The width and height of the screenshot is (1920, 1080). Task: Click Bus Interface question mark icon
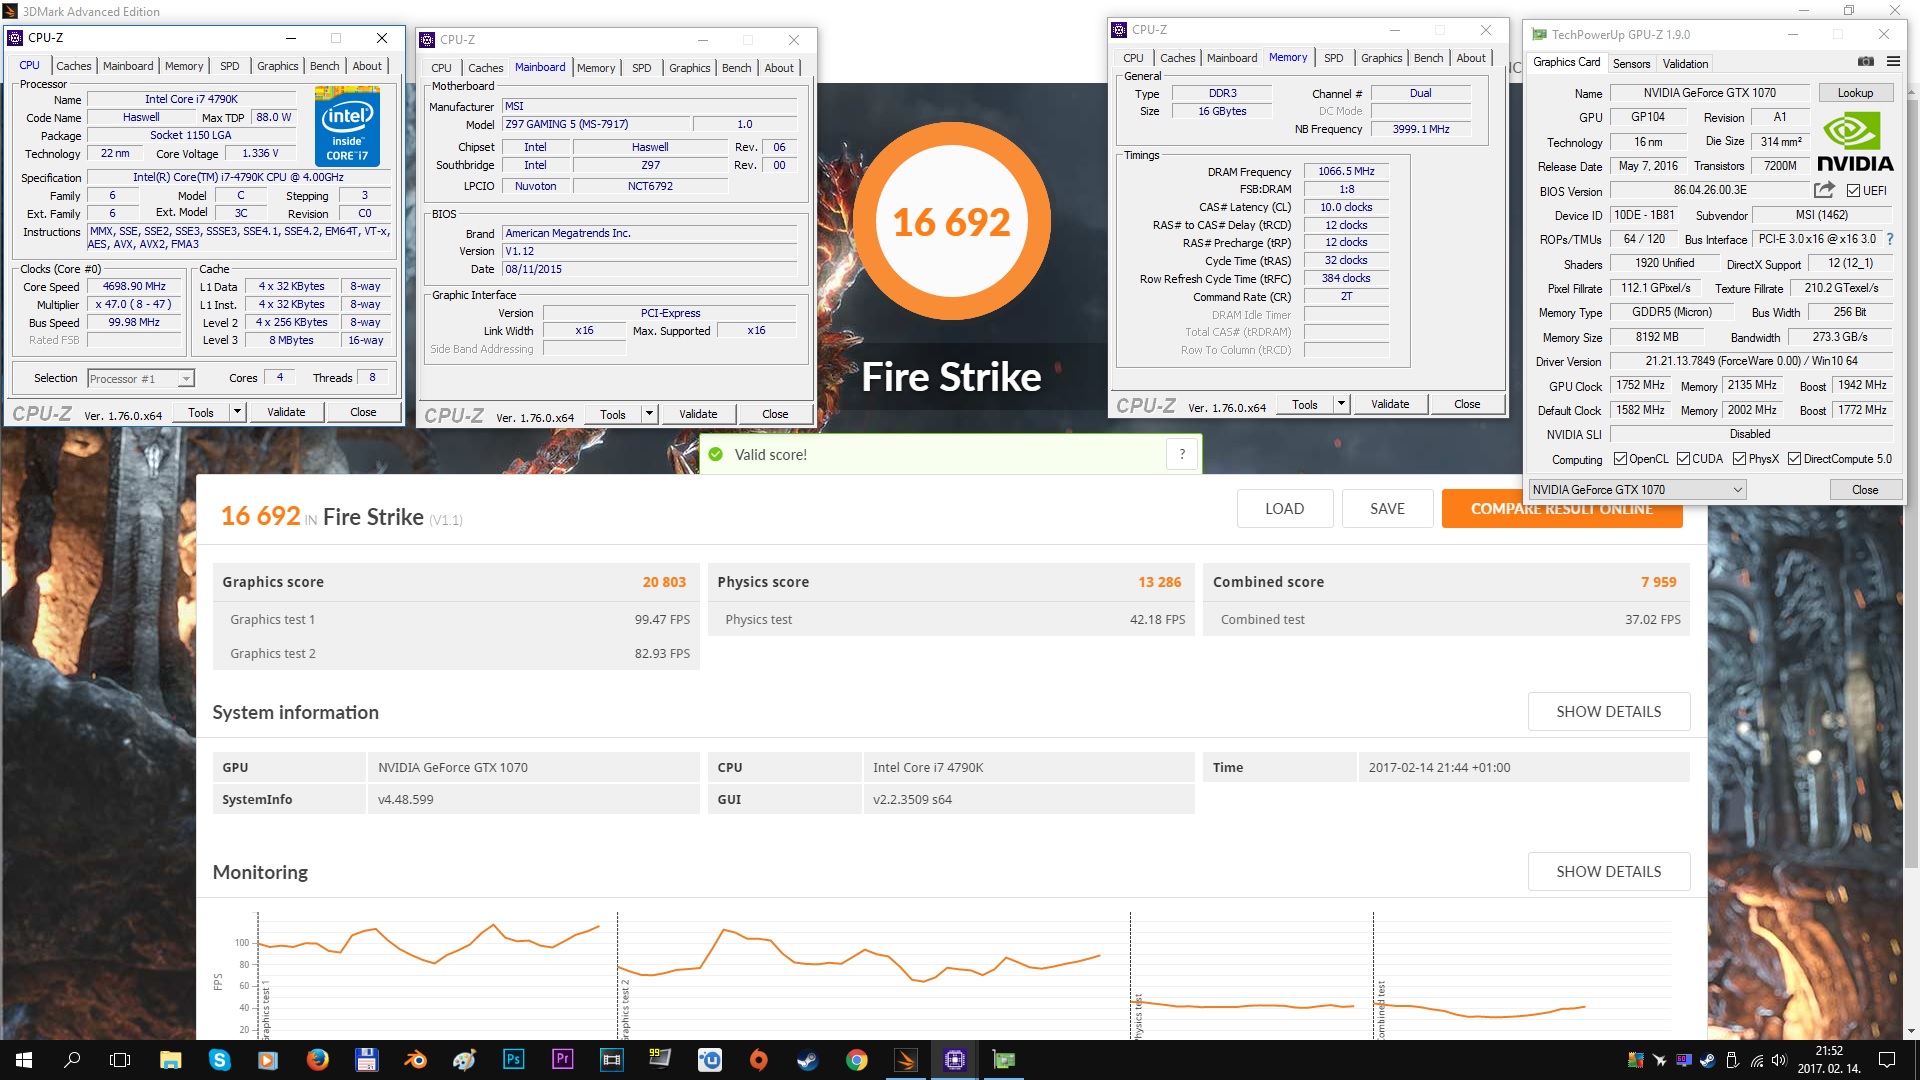coord(1890,240)
